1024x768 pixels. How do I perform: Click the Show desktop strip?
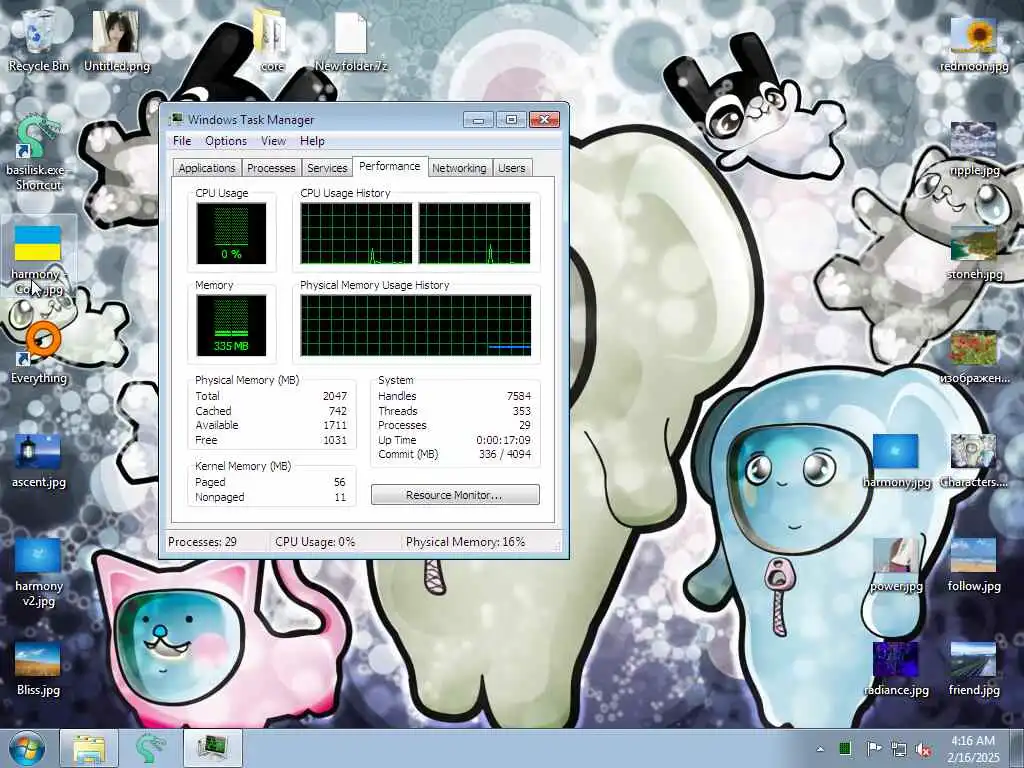pos(1017,749)
